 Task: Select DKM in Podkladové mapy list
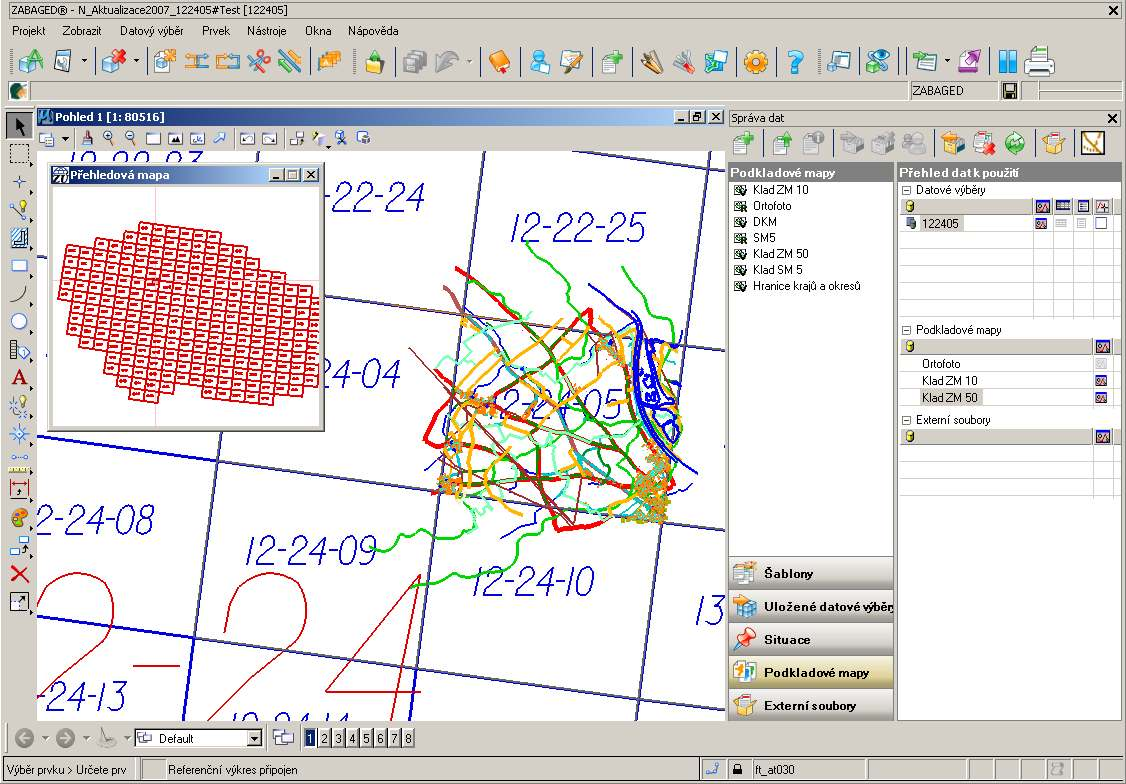[x=765, y=222]
